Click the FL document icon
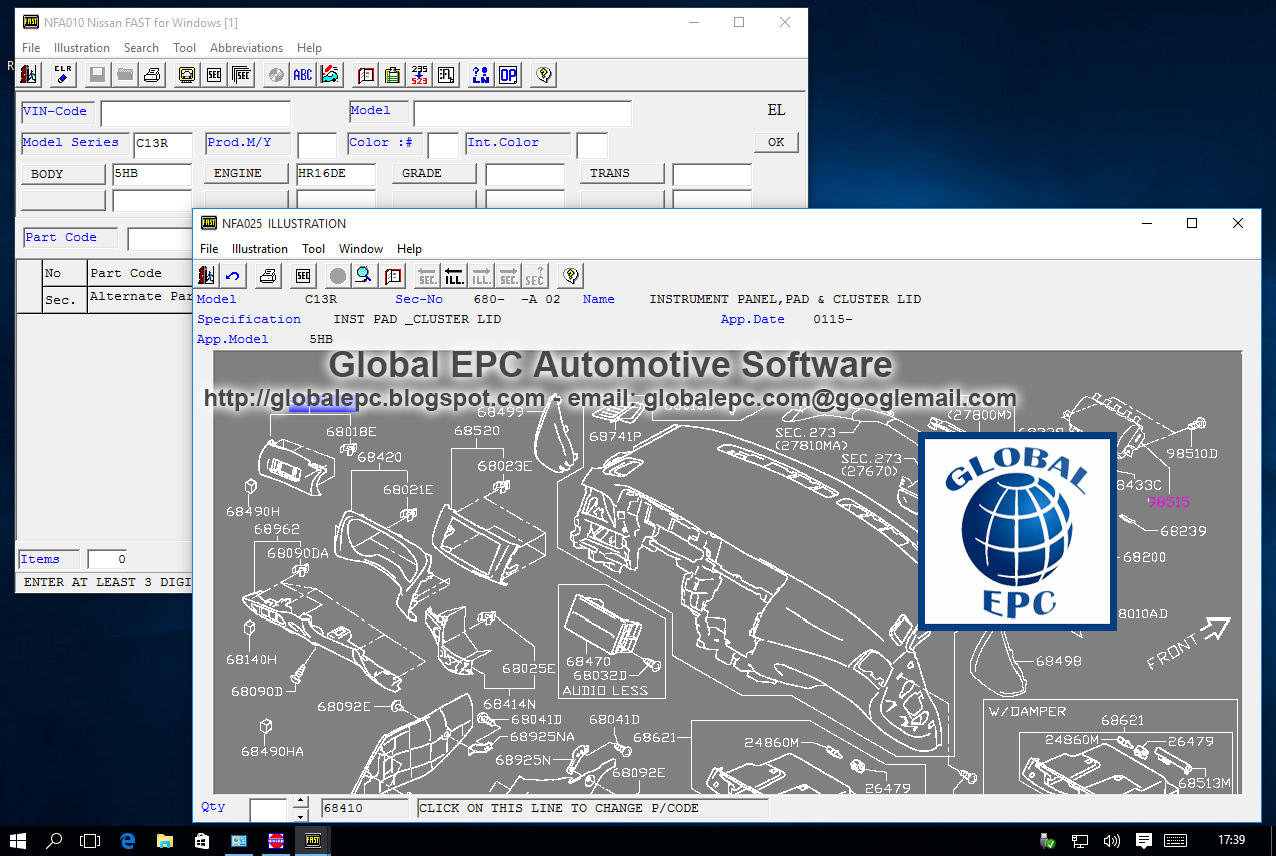 447,74
